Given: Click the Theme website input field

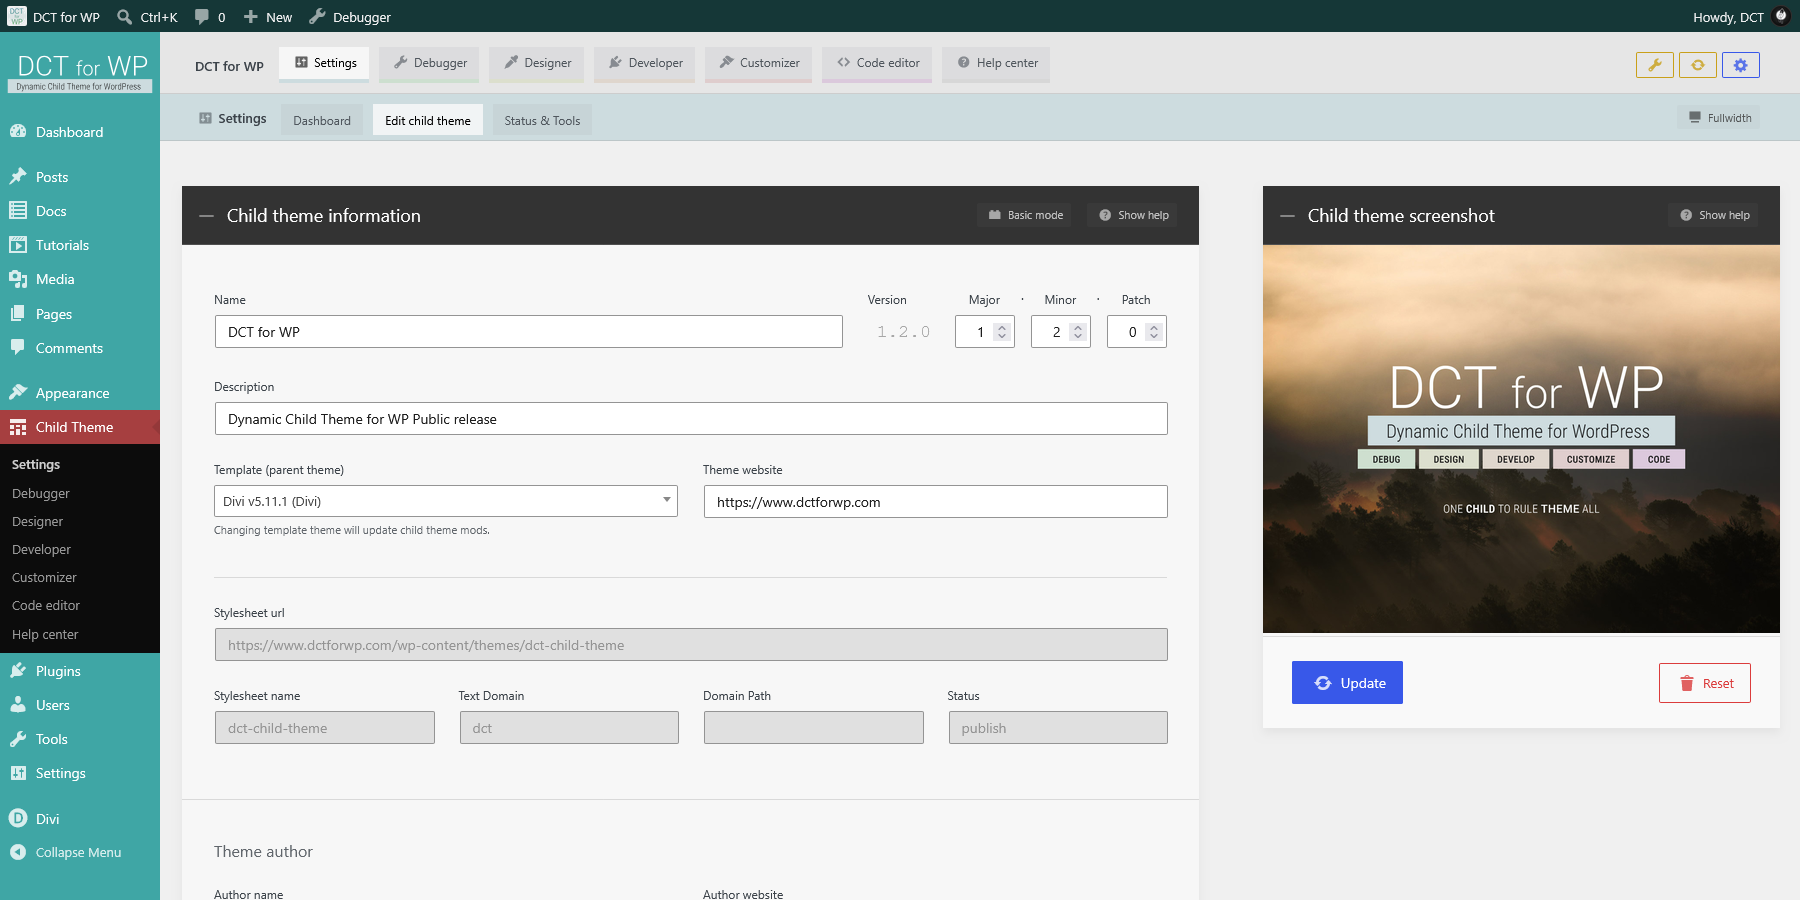Looking at the screenshot, I should tap(936, 502).
